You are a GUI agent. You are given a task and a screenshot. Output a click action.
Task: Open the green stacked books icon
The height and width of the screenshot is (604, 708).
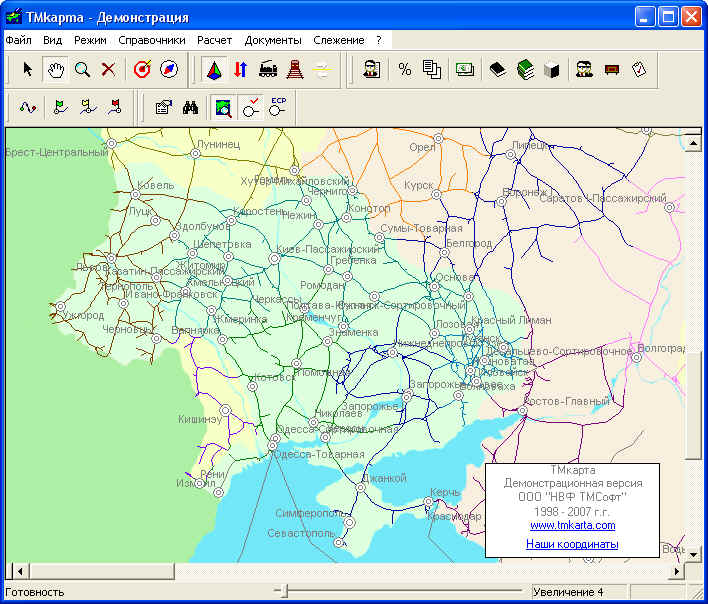point(525,70)
